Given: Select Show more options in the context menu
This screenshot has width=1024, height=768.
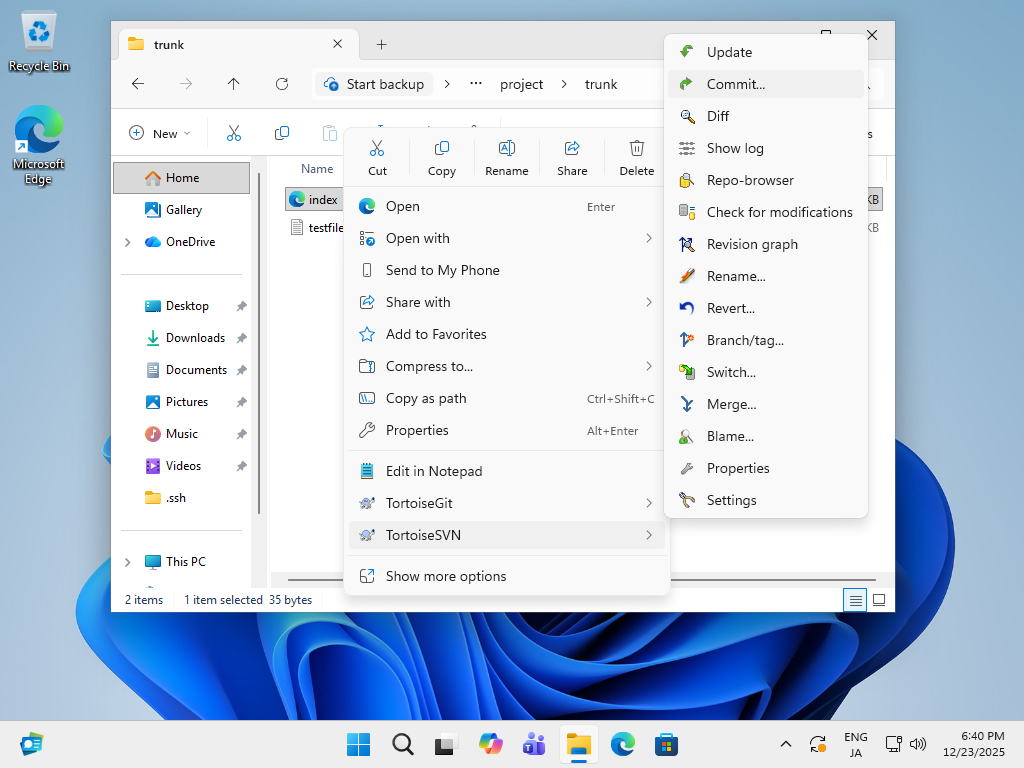Looking at the screenshot, I should [x=445, y=575].
